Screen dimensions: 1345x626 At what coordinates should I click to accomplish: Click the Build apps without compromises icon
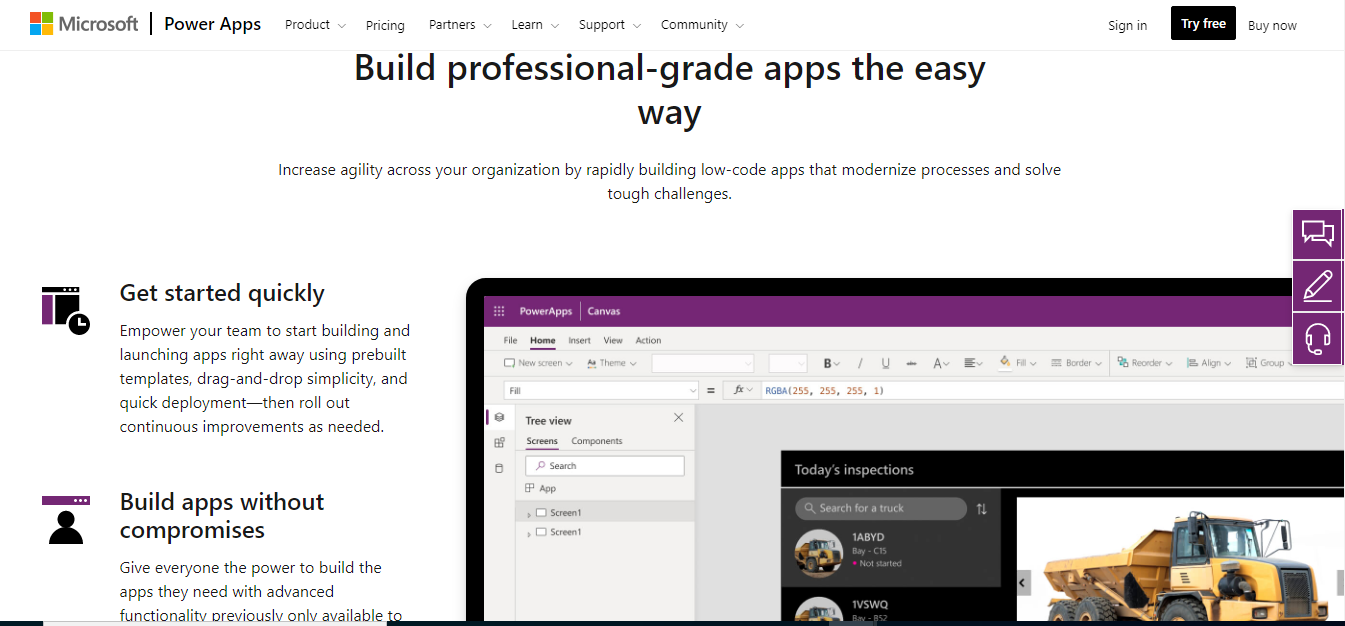66,519
